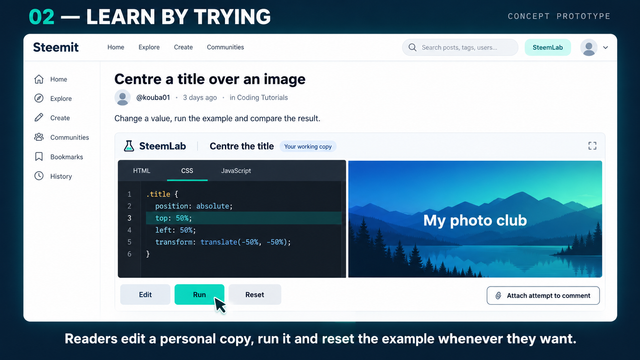This screenshot has width=640, height=360.
Task: Open the Coding Tutorials community link
Action: [262, 98]
